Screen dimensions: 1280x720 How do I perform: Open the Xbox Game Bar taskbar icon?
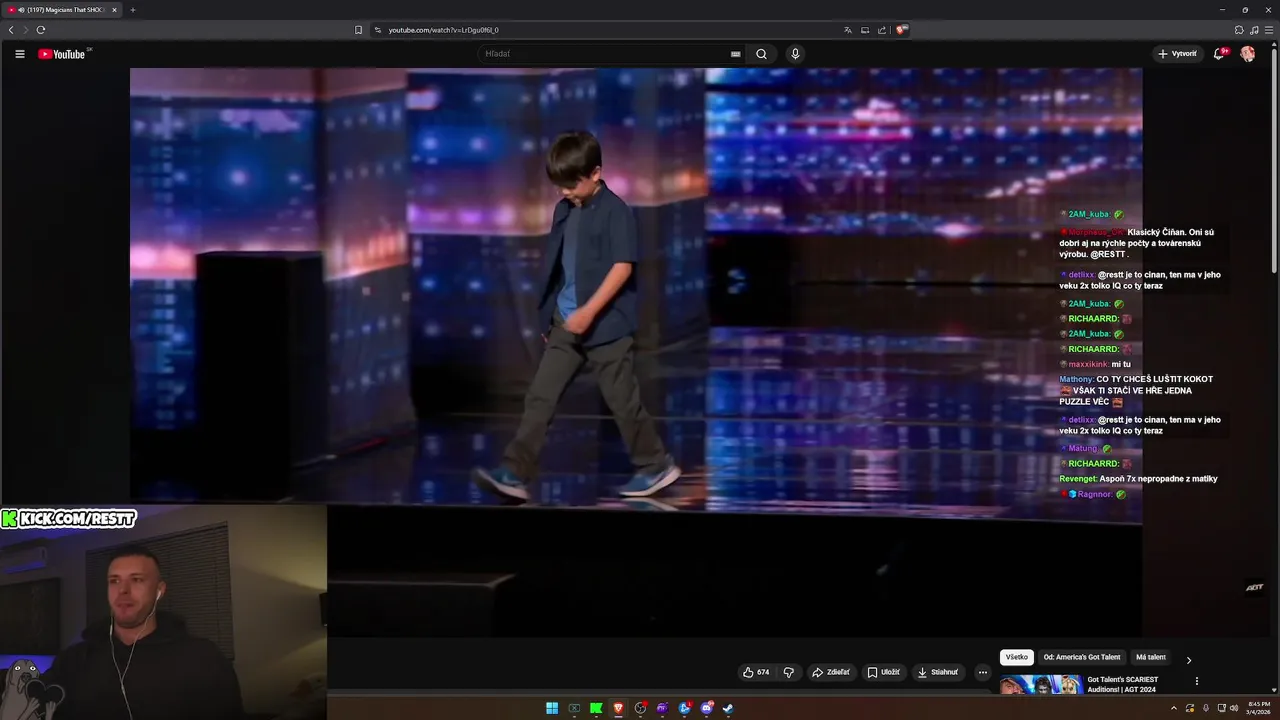pyautogui.click(x=574, y=708)
